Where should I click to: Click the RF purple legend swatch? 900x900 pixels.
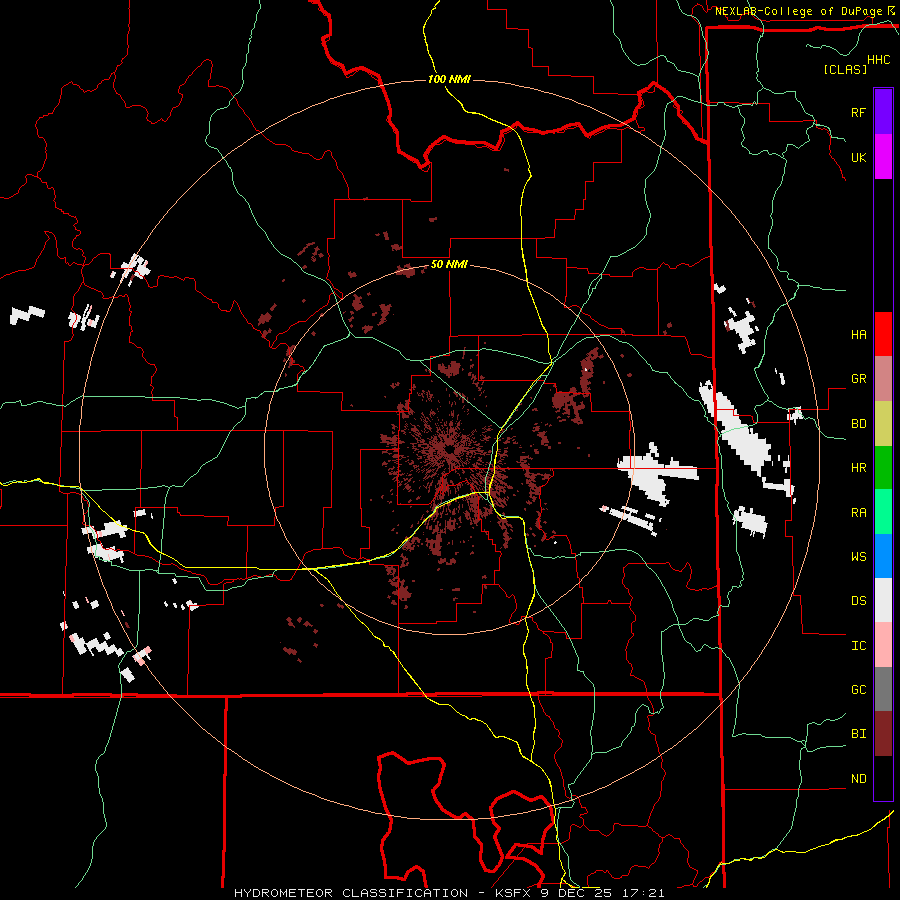point(883,112)
